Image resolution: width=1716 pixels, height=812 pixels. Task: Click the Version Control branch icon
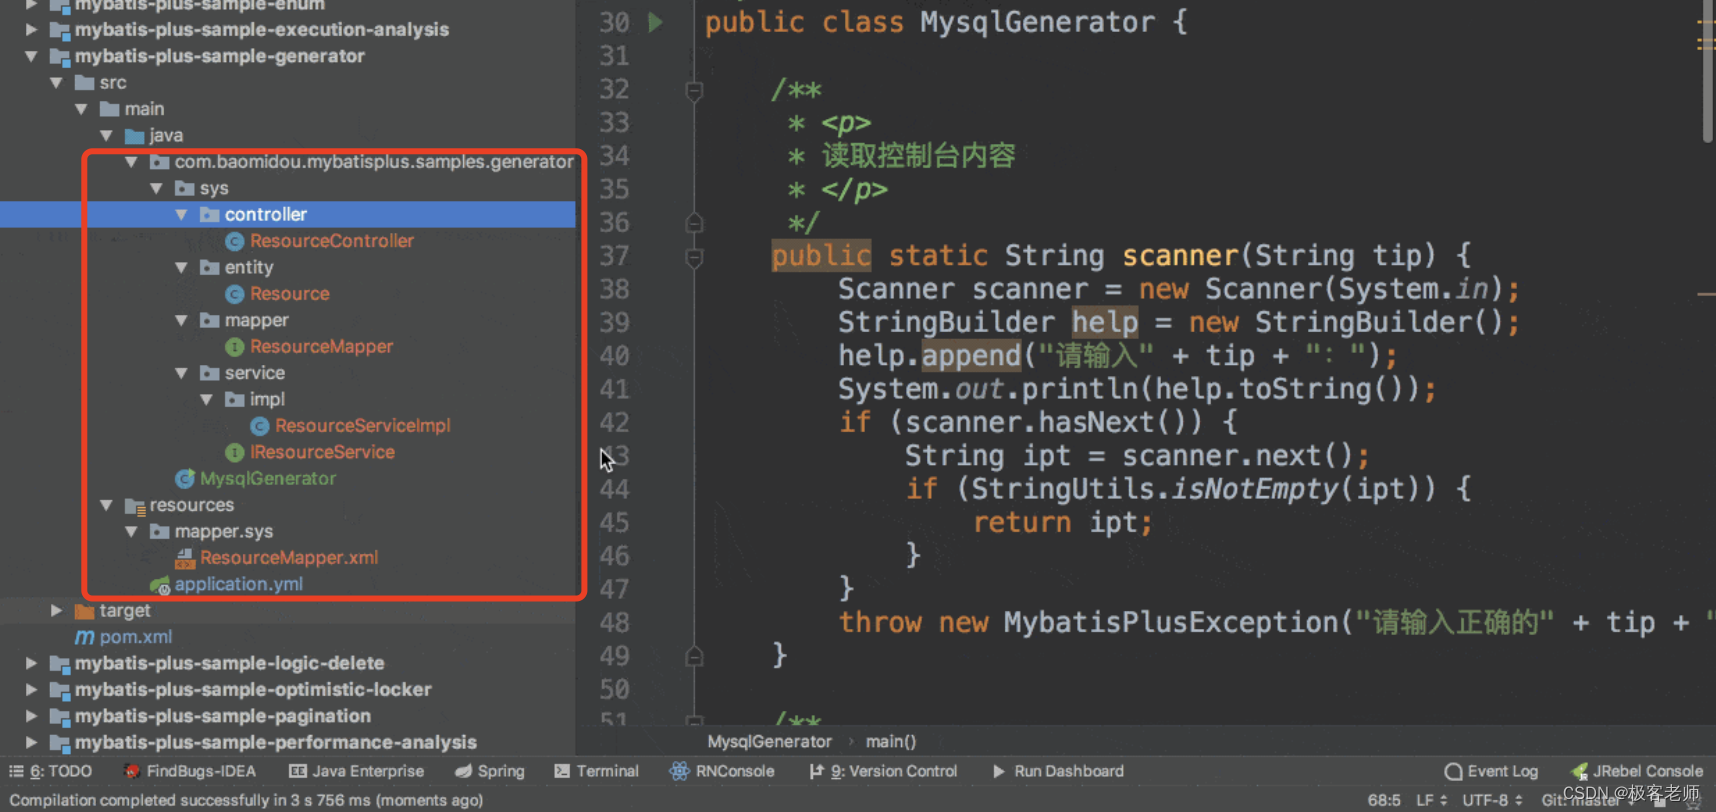click(816, 771)
